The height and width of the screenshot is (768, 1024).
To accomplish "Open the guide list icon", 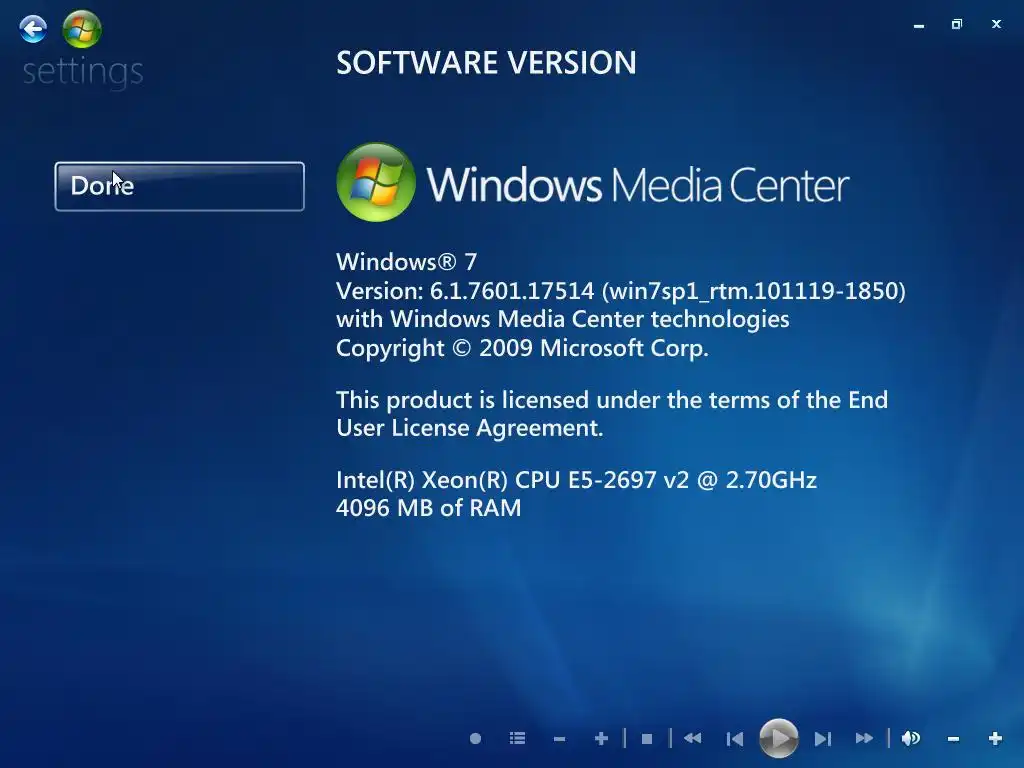I will point(517,739).
